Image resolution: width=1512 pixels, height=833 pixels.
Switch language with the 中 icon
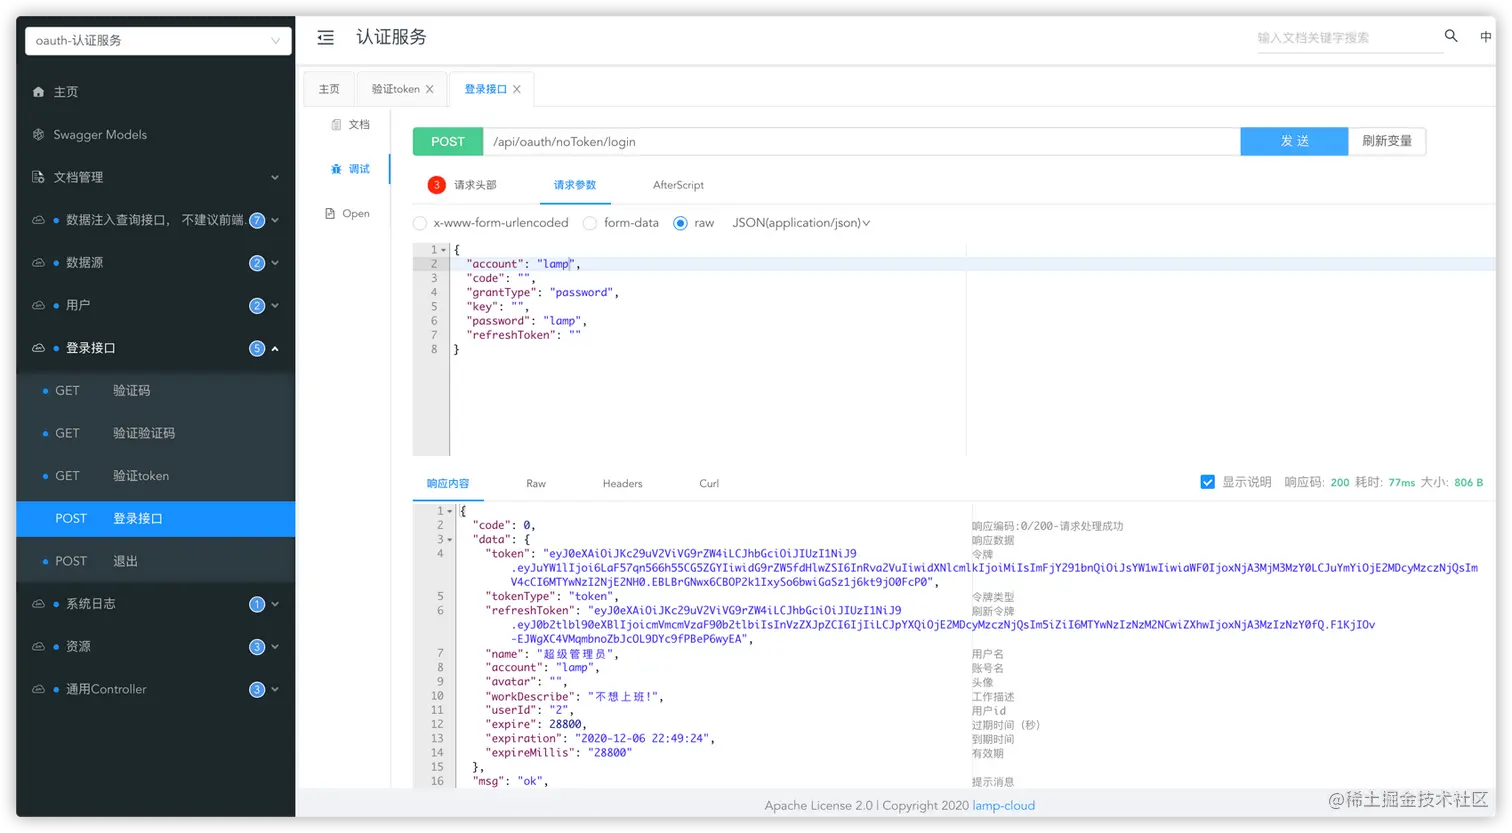pos(1486,37)
